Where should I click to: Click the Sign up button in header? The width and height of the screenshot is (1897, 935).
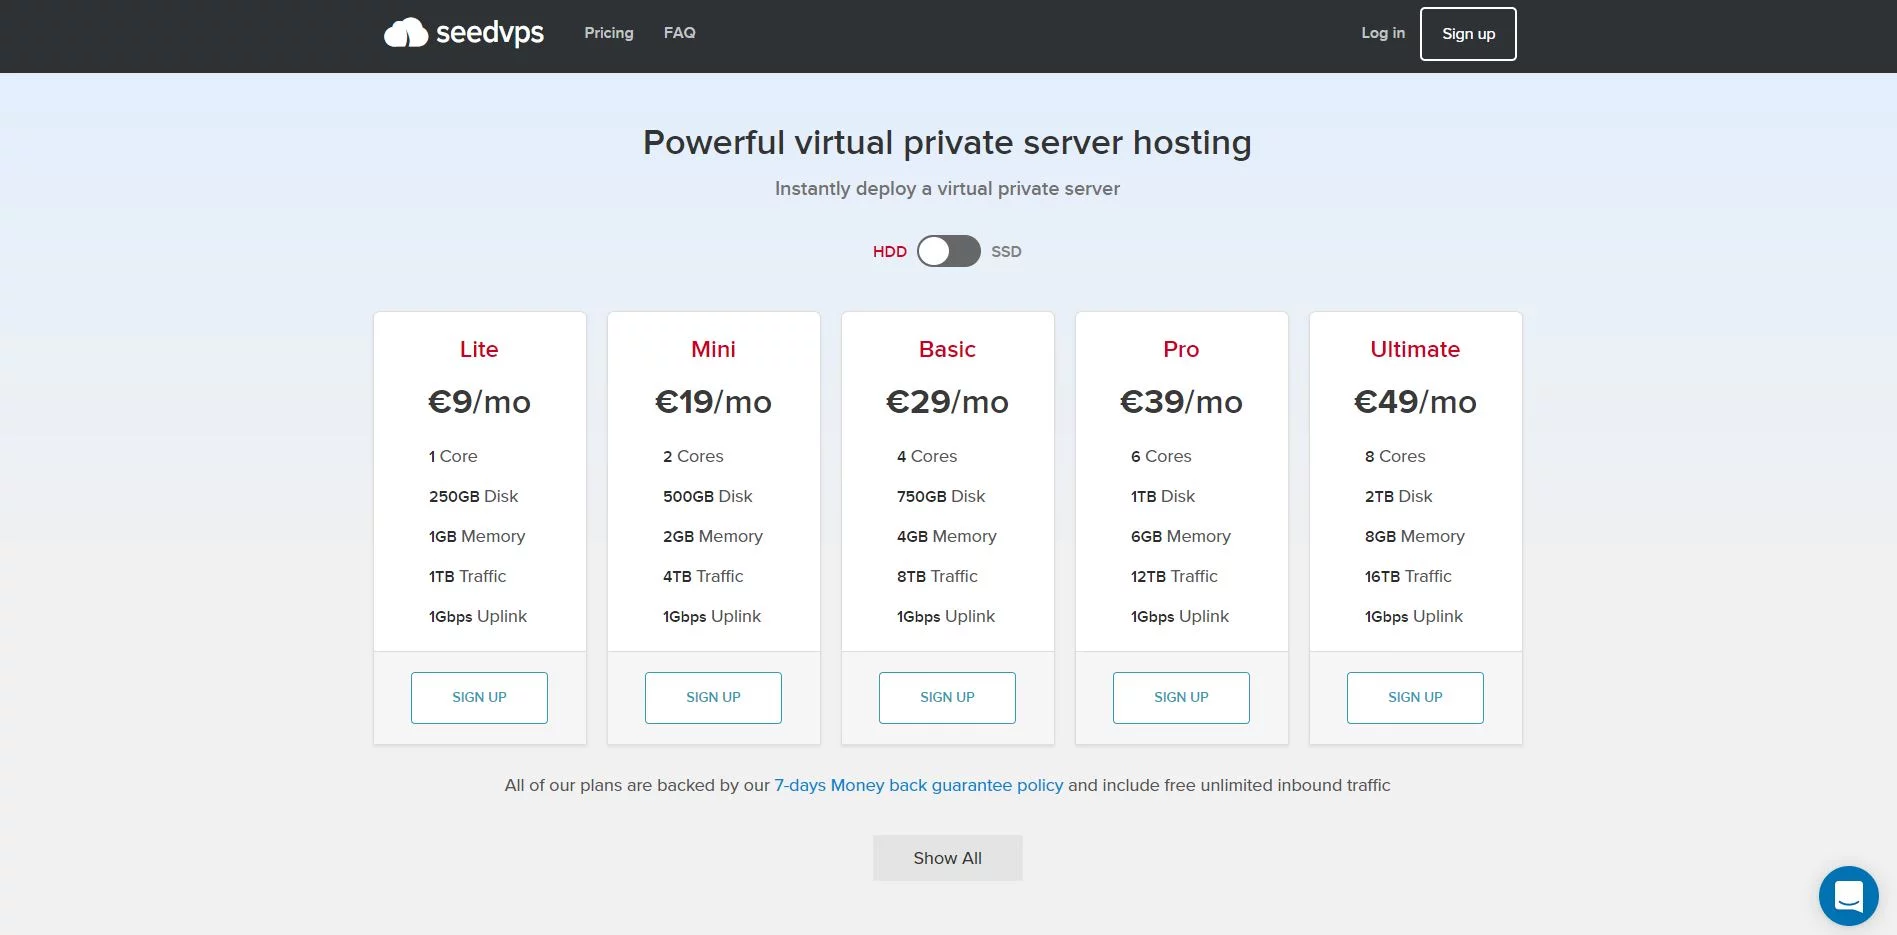1468,34
